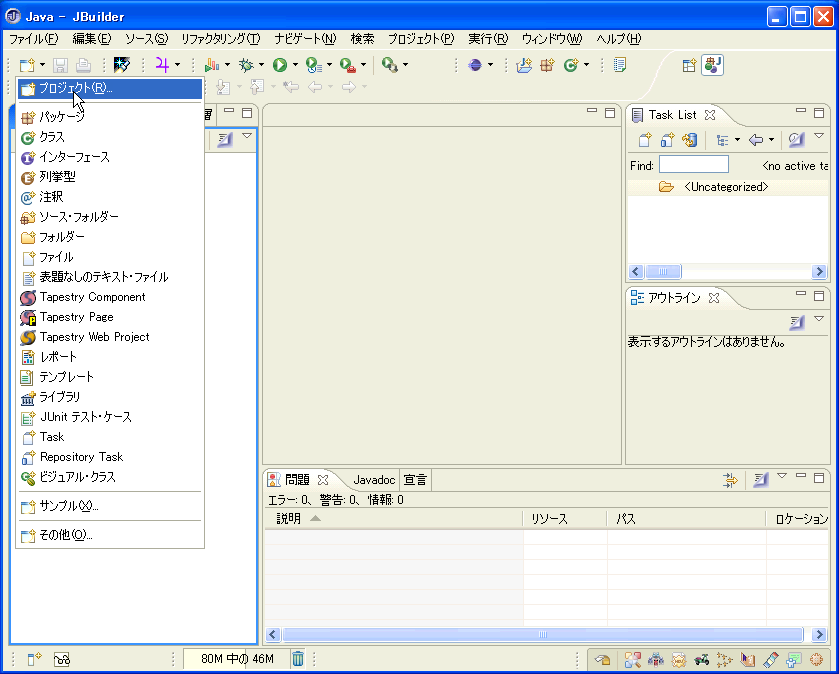The height and width of the screenshot is (674, 839).
Task: Click the New Task icon in Task List
Action: pyautogui.click(x=645, y=140)
